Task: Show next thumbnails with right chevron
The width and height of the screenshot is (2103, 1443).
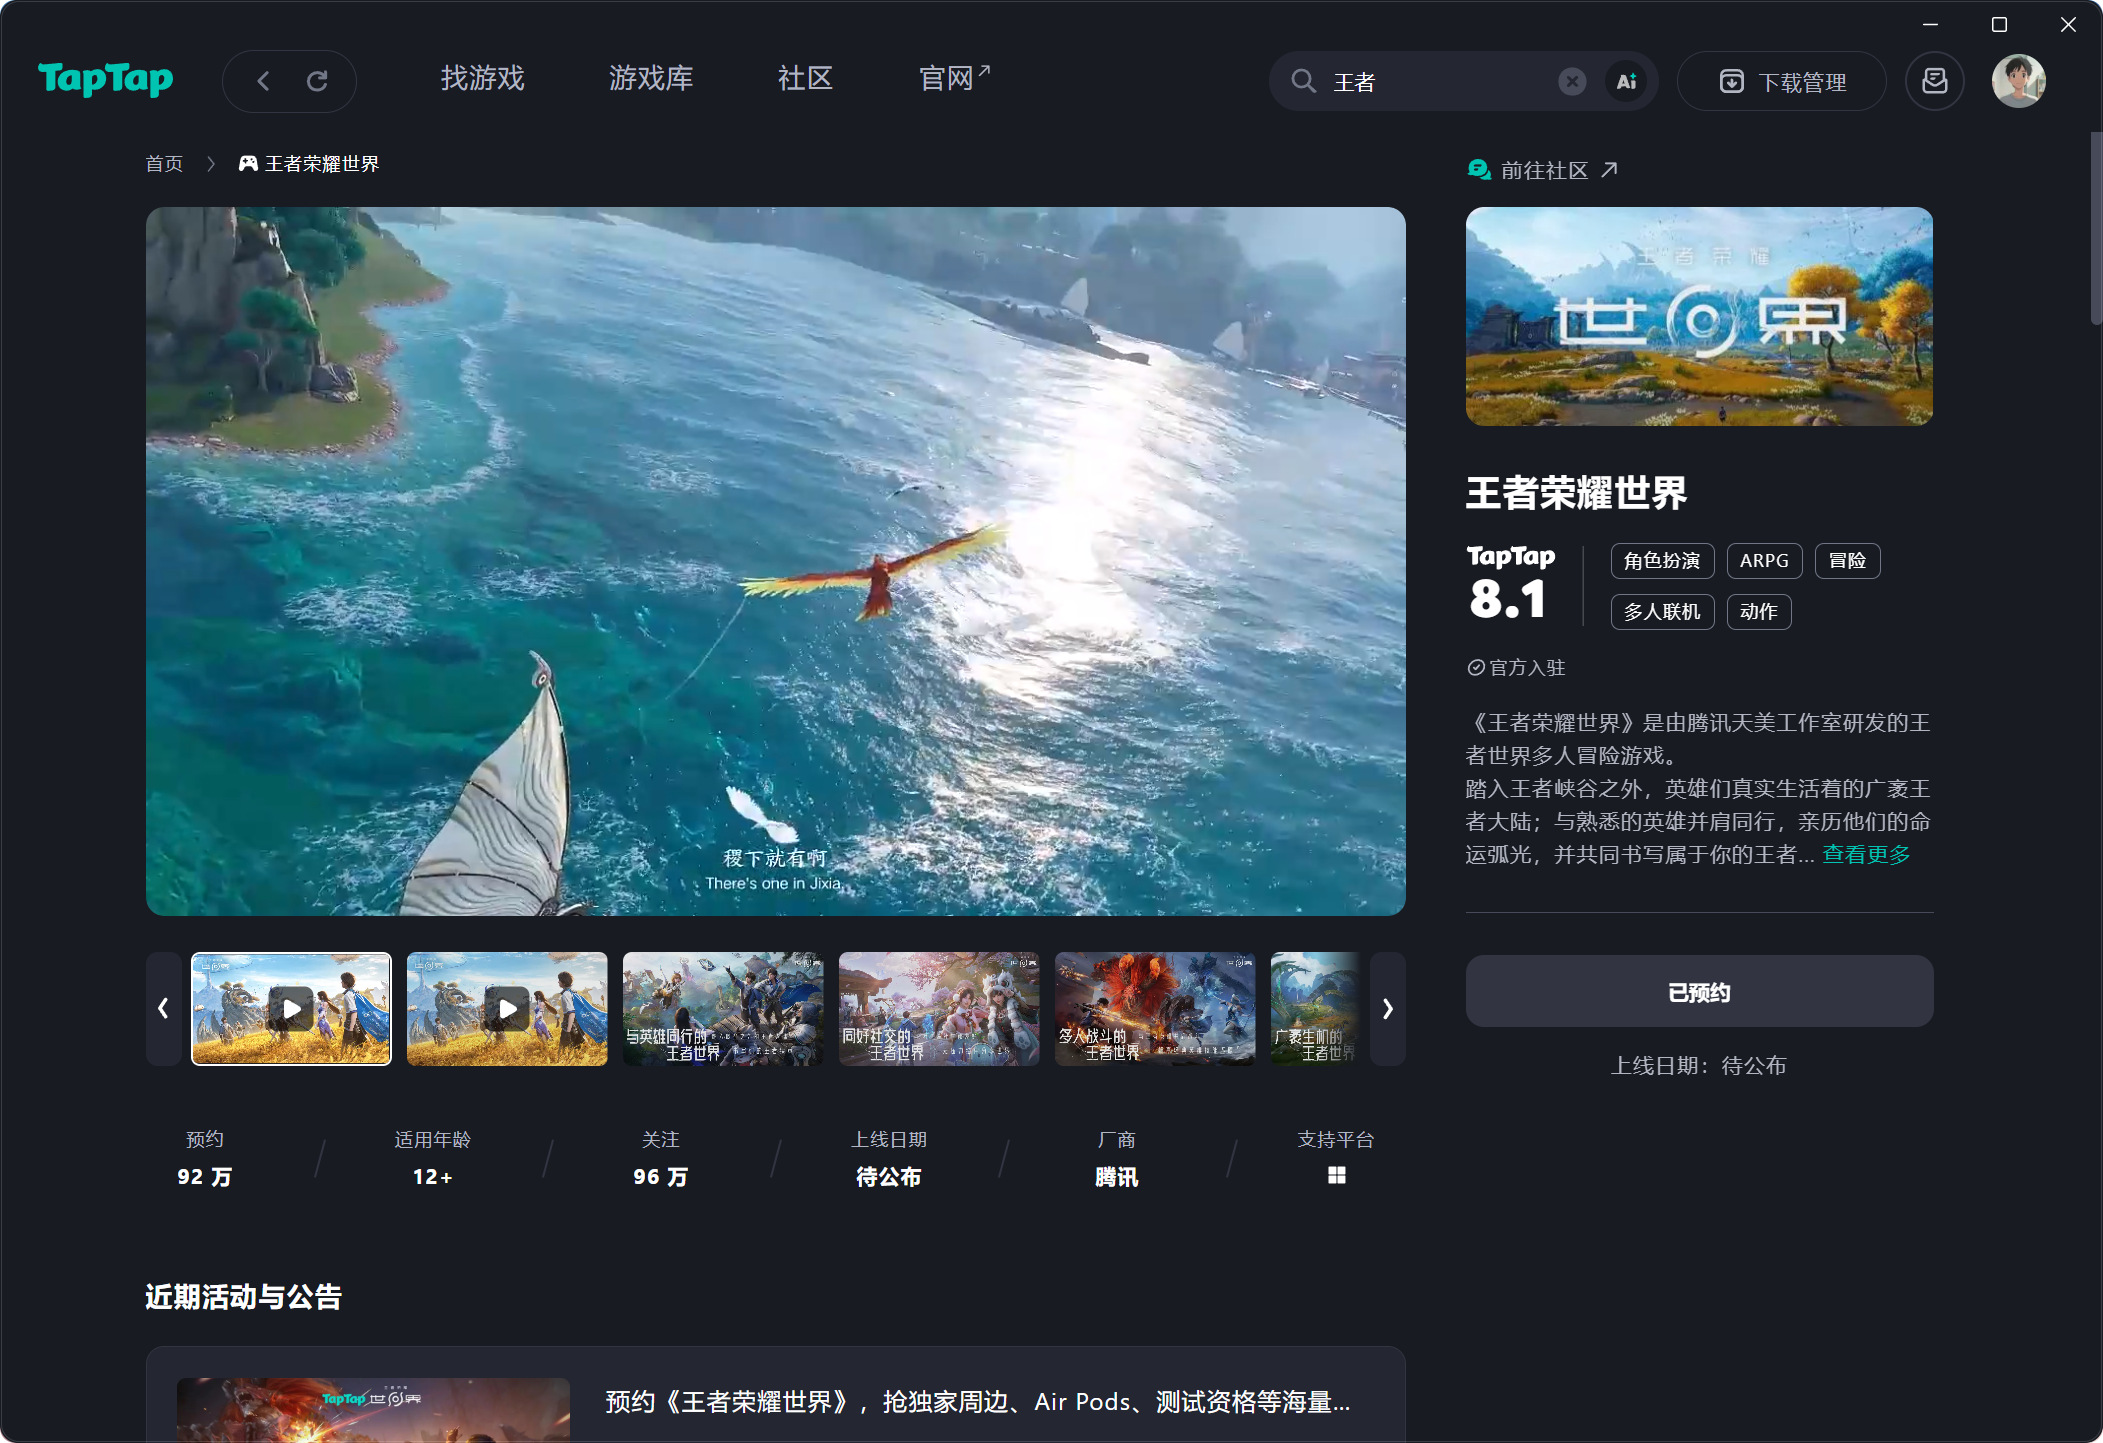Action: pos(1387,1009)
